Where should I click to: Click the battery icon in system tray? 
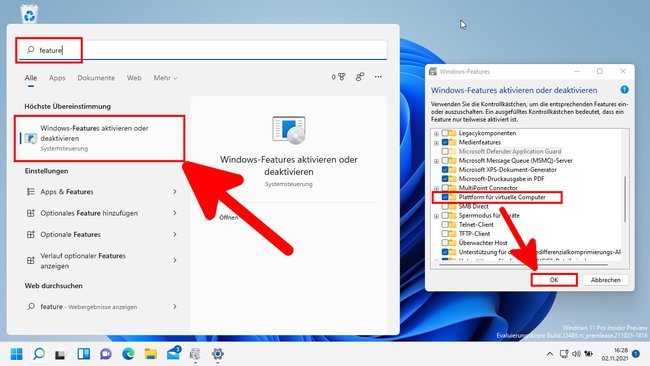click(589, 354)
